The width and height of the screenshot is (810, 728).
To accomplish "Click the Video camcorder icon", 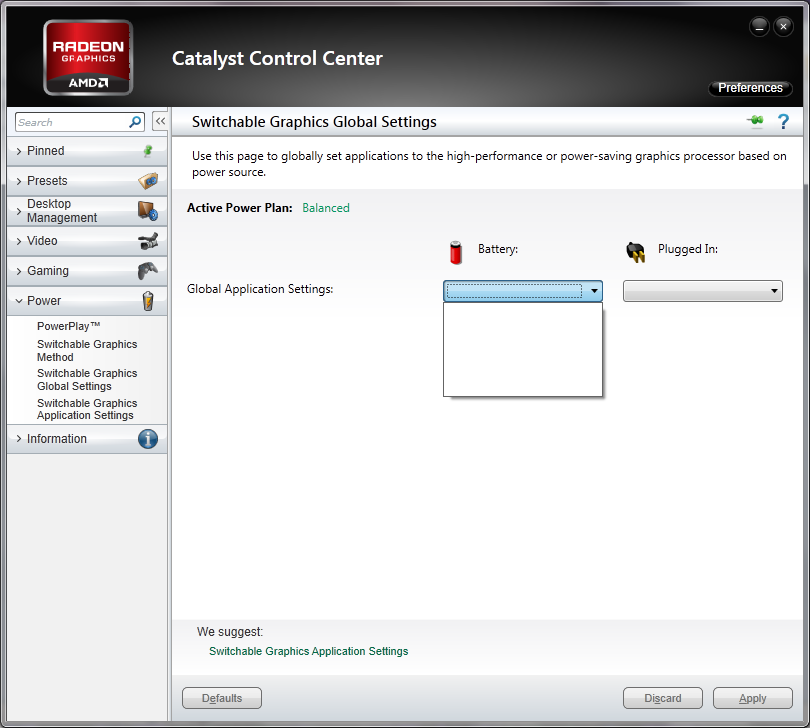I will click(x=148, y=241).
